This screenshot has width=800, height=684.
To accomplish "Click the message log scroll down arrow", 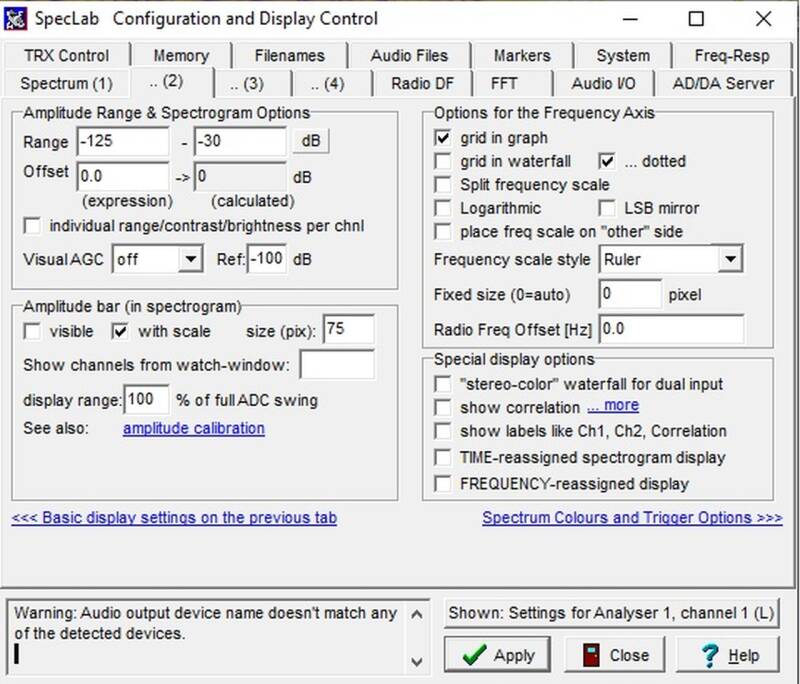I will click(416, 662).
